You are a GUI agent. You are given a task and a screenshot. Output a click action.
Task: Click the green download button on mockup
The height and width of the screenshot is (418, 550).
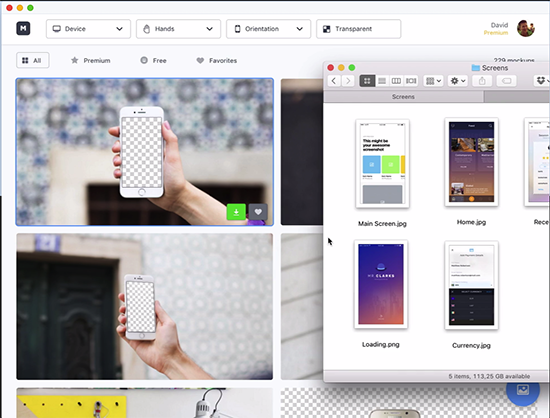[236, 212]
